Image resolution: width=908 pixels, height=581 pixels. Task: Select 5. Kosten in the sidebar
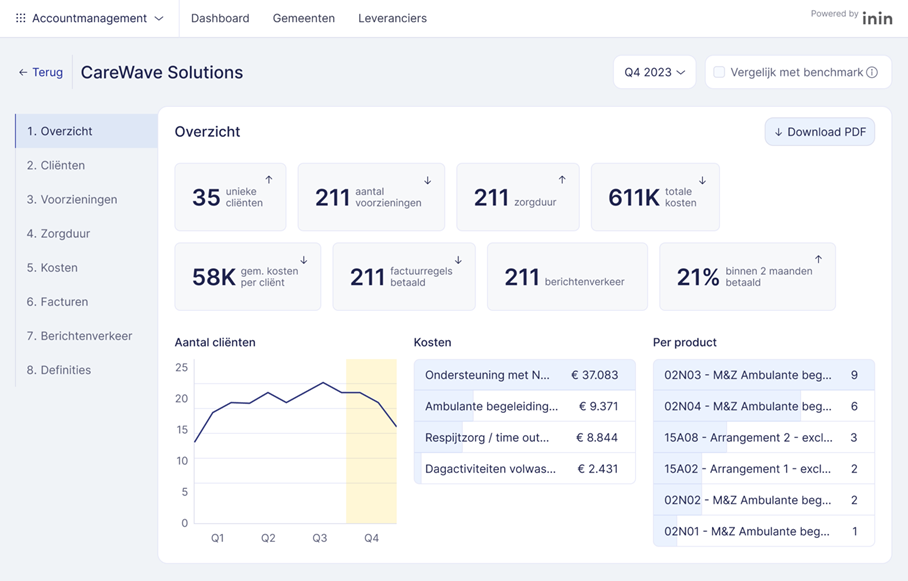[52, 268]
